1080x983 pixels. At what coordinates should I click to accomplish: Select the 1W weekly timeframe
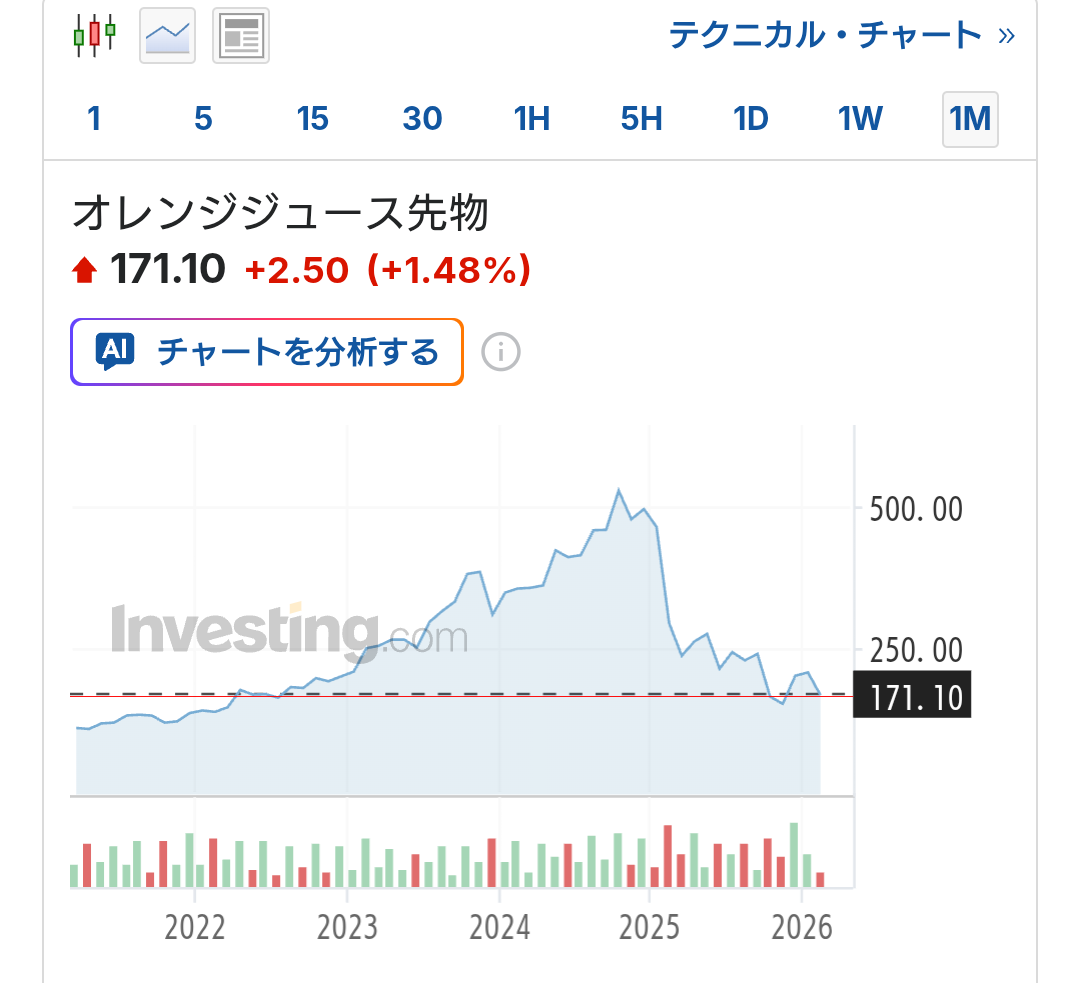click(x=860, y=119)
